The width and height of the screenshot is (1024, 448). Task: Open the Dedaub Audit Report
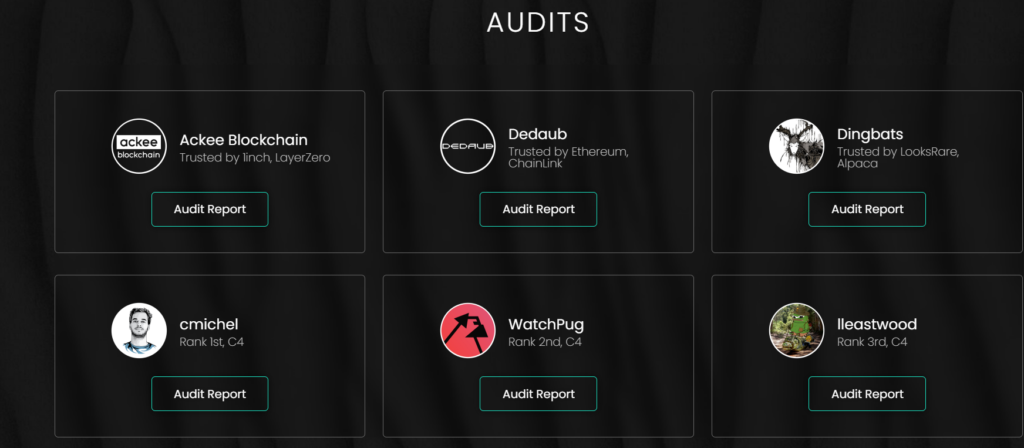point(538,209)
